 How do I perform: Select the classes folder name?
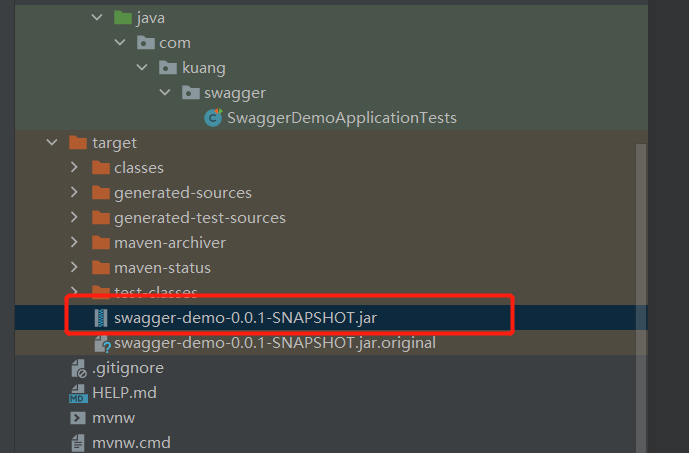tap(139, 168)
